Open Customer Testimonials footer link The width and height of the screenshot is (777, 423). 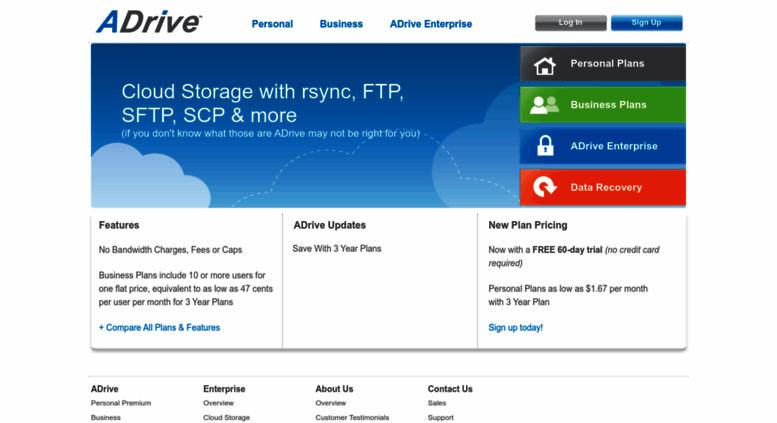tap(352, 418)
